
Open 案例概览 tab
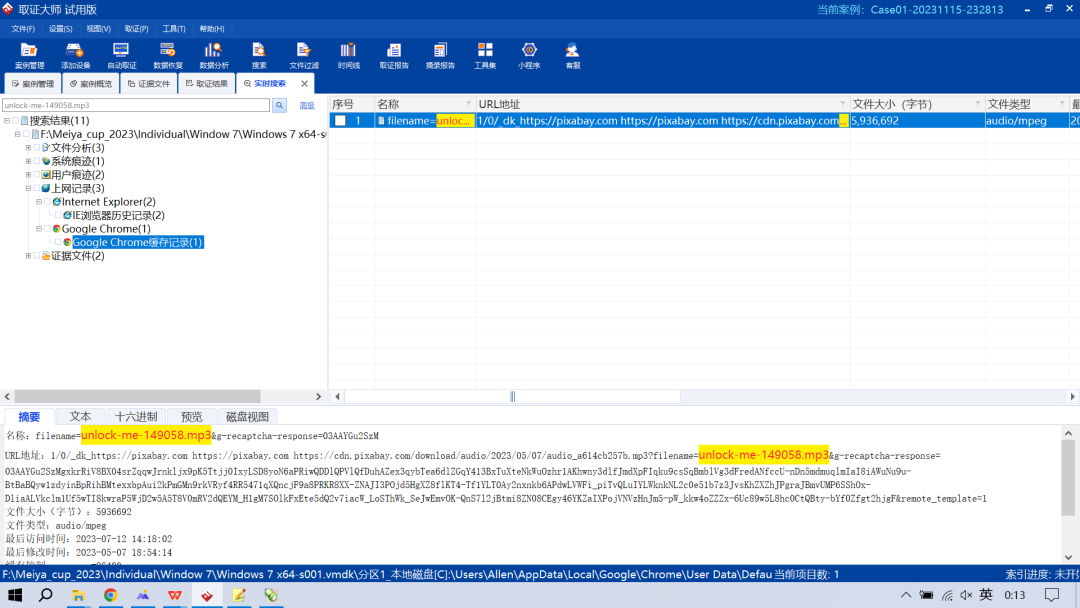[x=91, y=83]
